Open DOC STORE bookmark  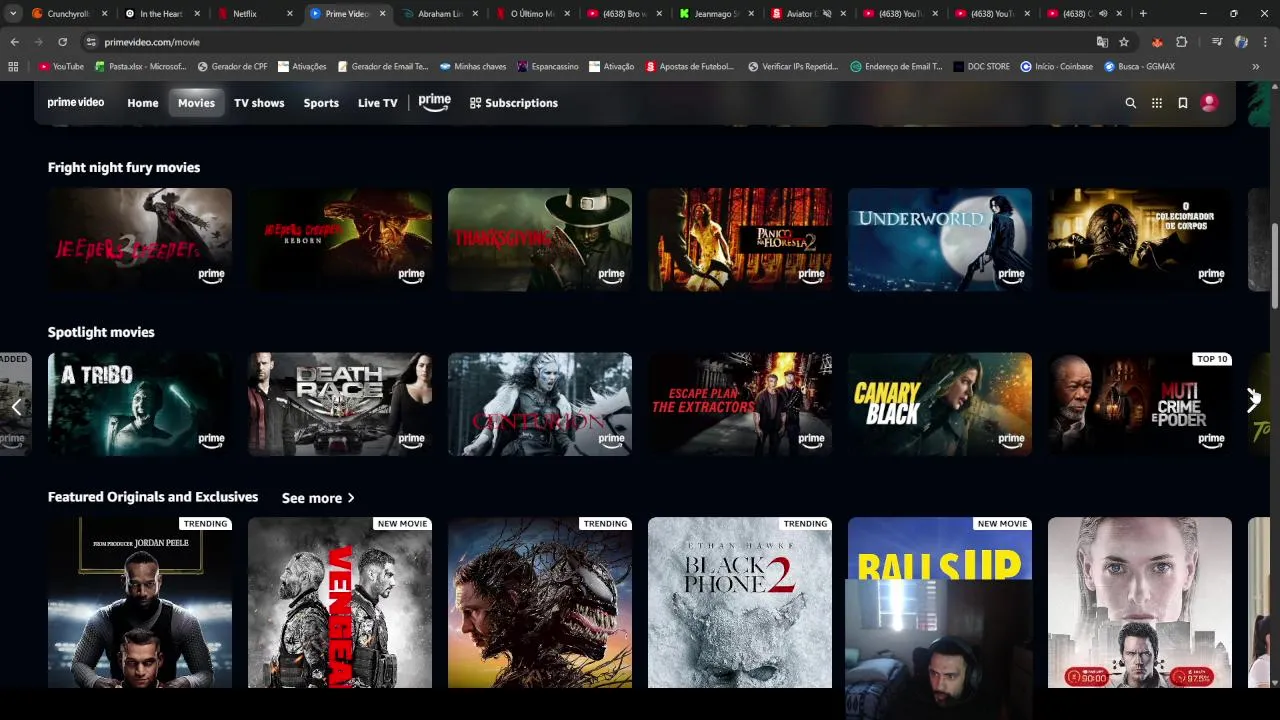[x=981, y=66]
